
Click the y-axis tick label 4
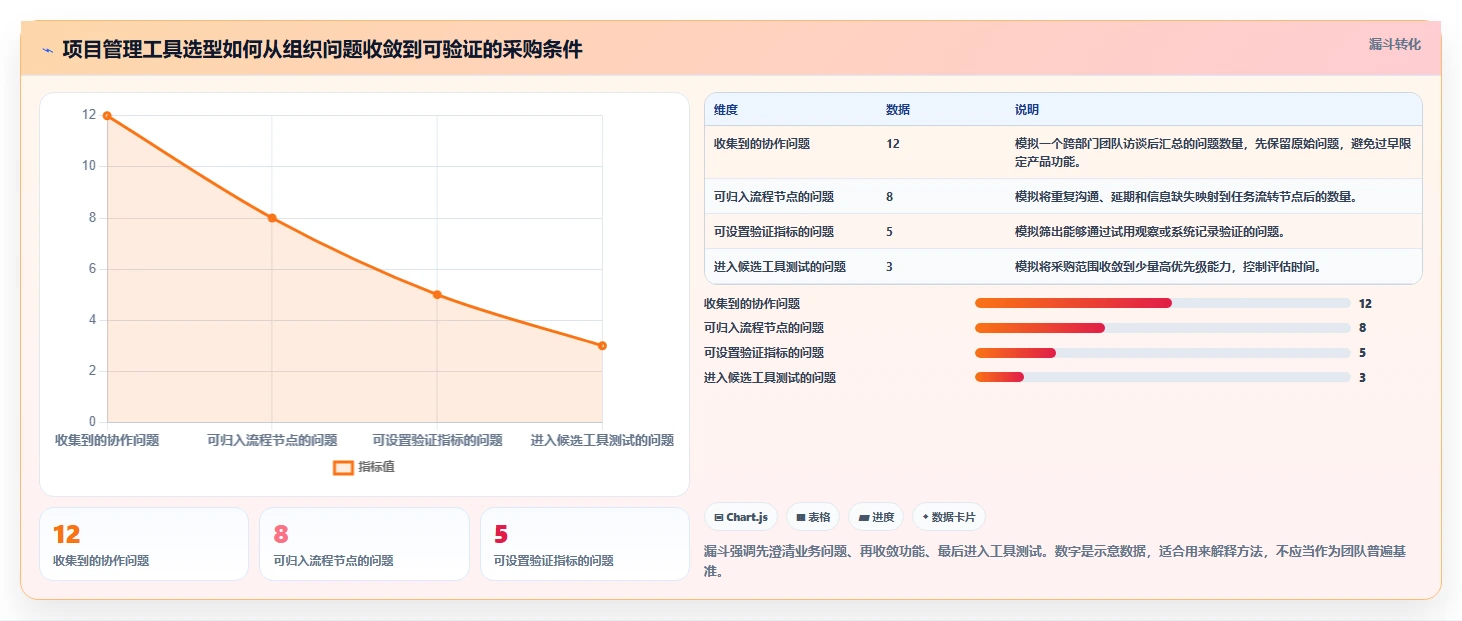click(93, 320)
